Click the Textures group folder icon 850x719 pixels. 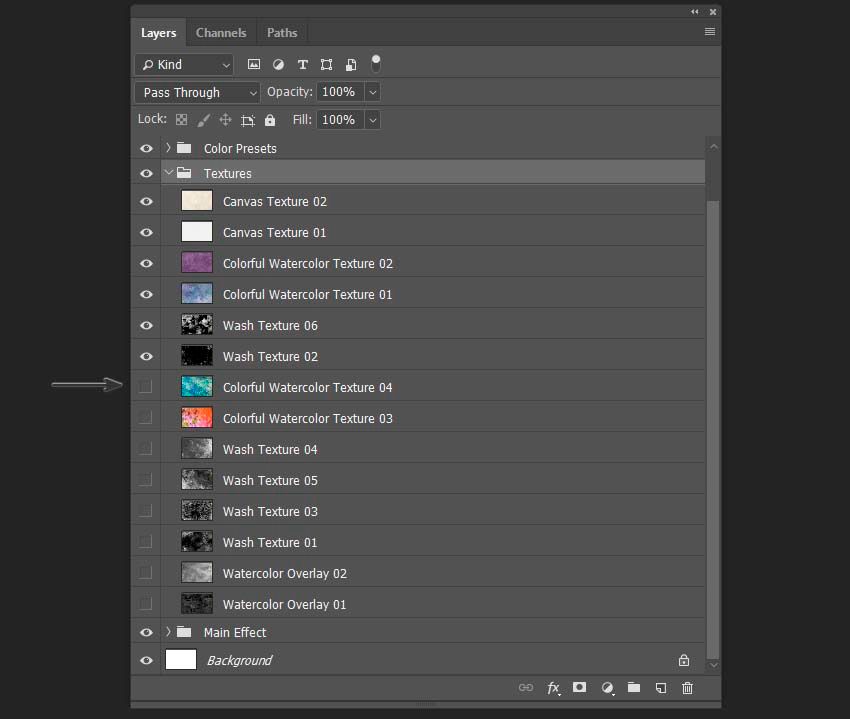184,173
